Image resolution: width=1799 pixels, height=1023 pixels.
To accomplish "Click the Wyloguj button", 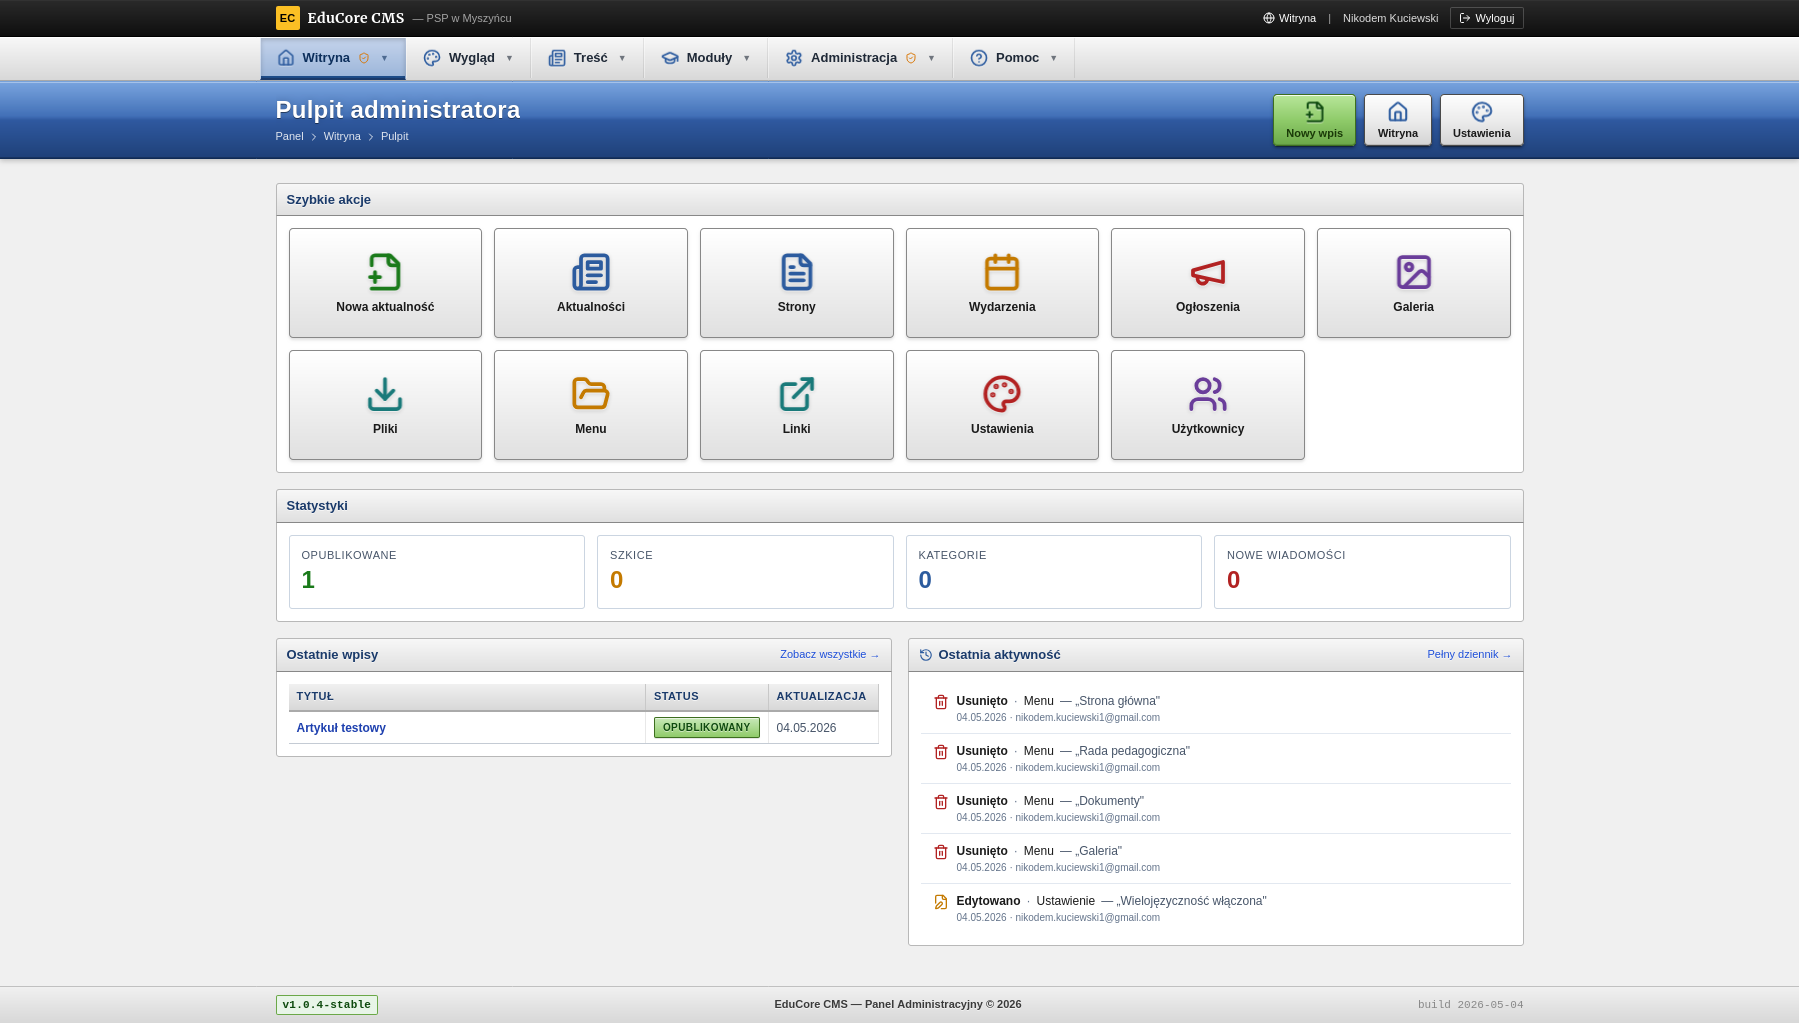I will tap(1487, 18).
